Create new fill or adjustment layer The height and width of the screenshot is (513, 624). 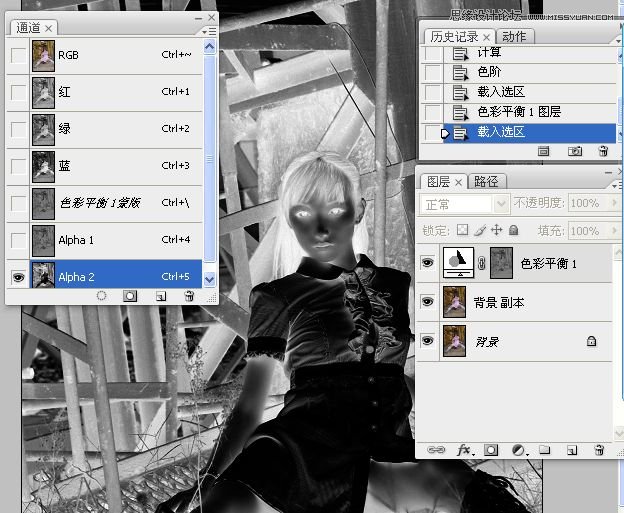tap(519, 450)
